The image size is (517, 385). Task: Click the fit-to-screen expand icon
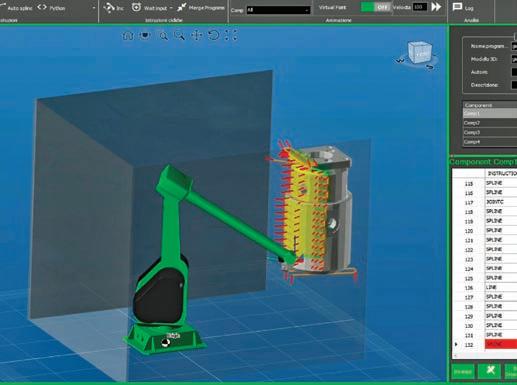click(231, 35)
